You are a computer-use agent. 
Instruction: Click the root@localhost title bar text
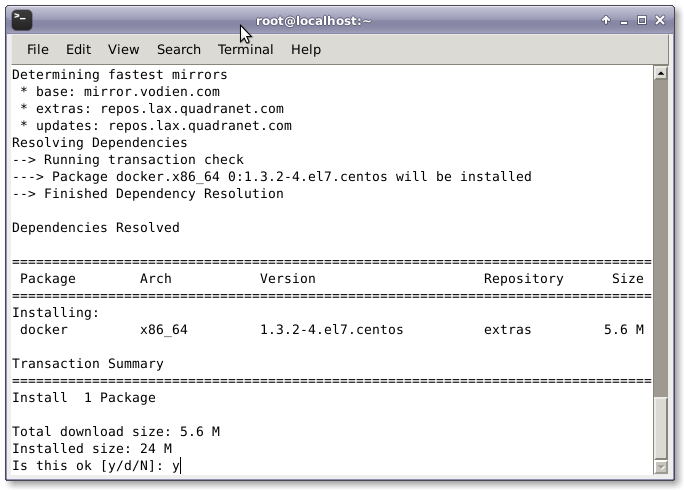314,20
